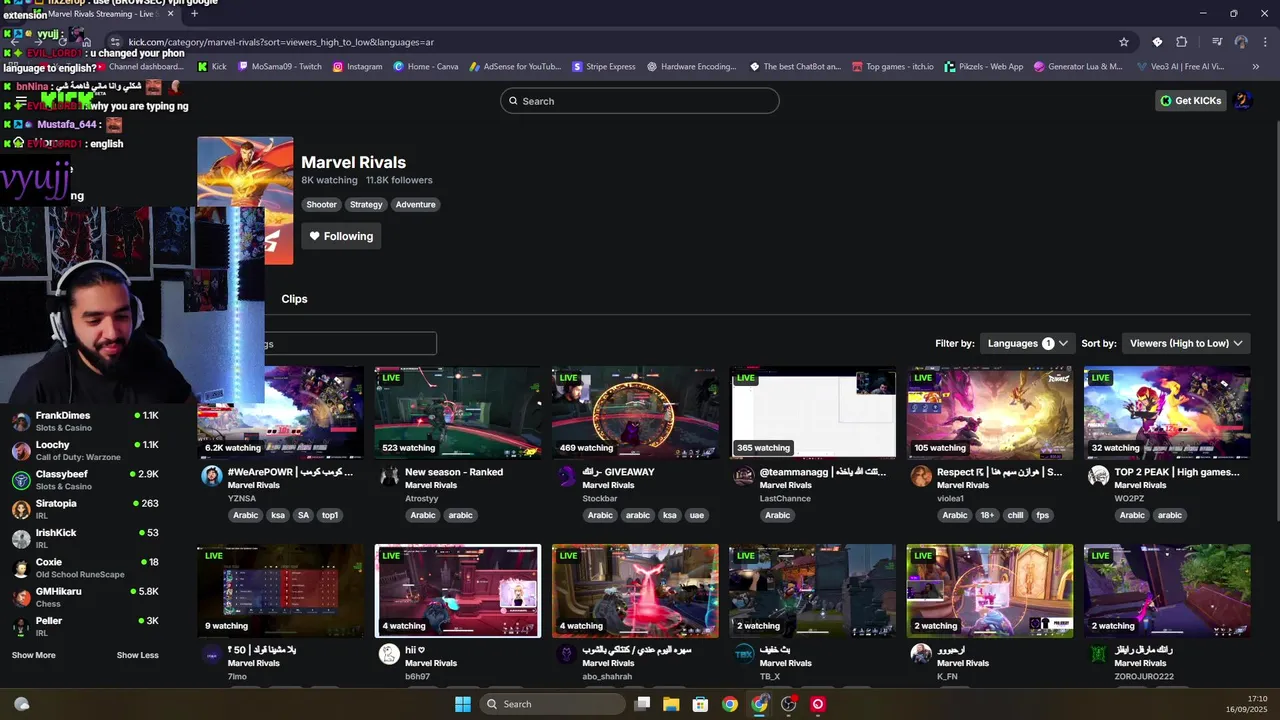Open the Respect stream thumbnail by violea1
Image resolution: width=1280 pixels, height=720 pixels.
(990, 412)
